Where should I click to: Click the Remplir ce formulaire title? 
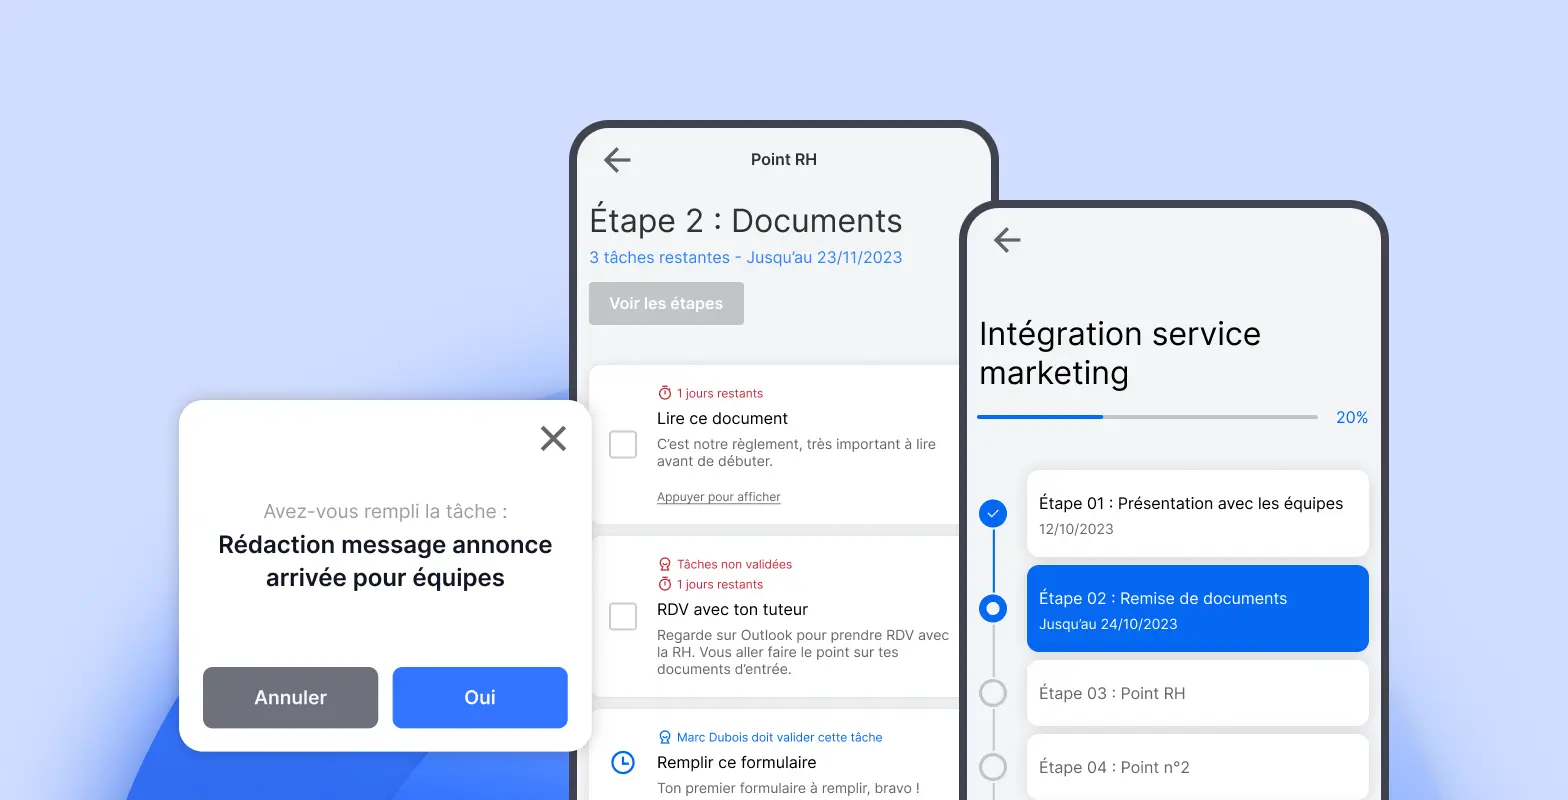coord(736,763)
